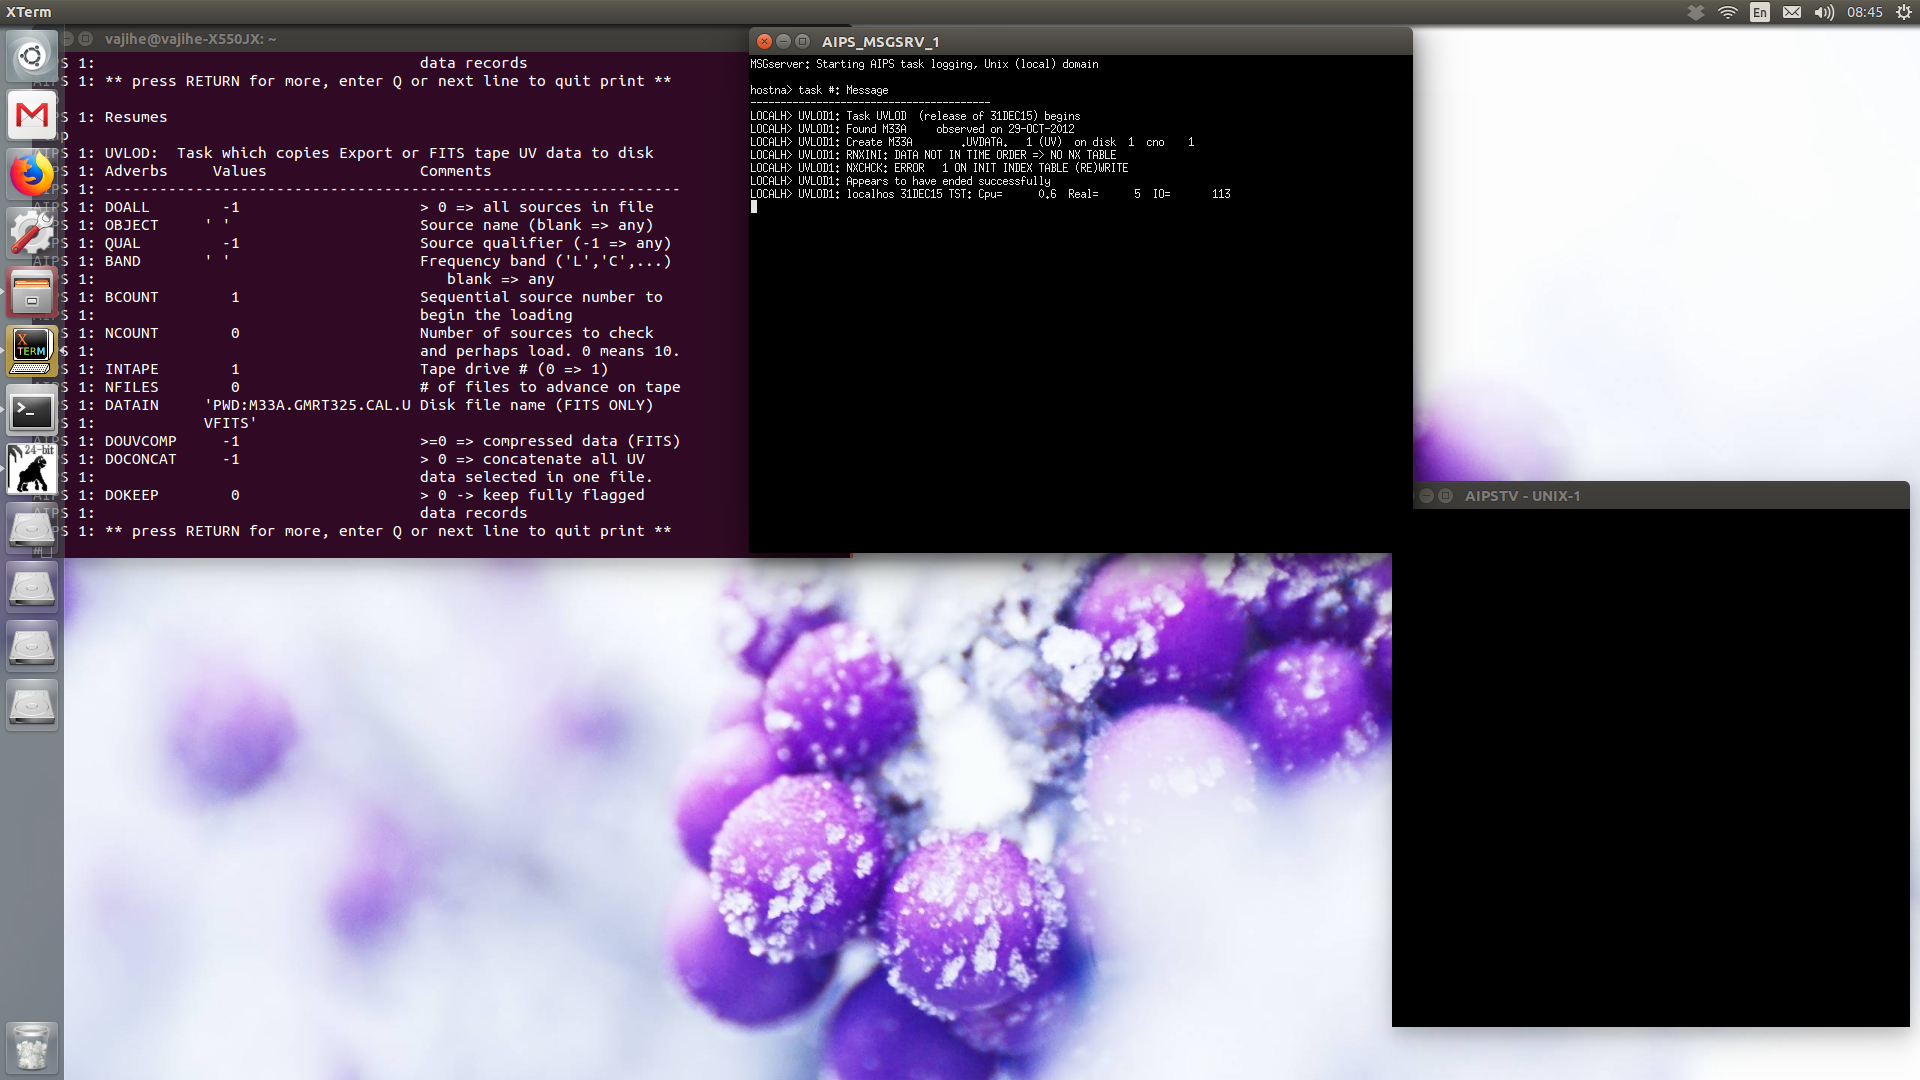
Task: Open the GNOME Terminal launcher icon
Action: pyautogui.click(x=32, y=410)
